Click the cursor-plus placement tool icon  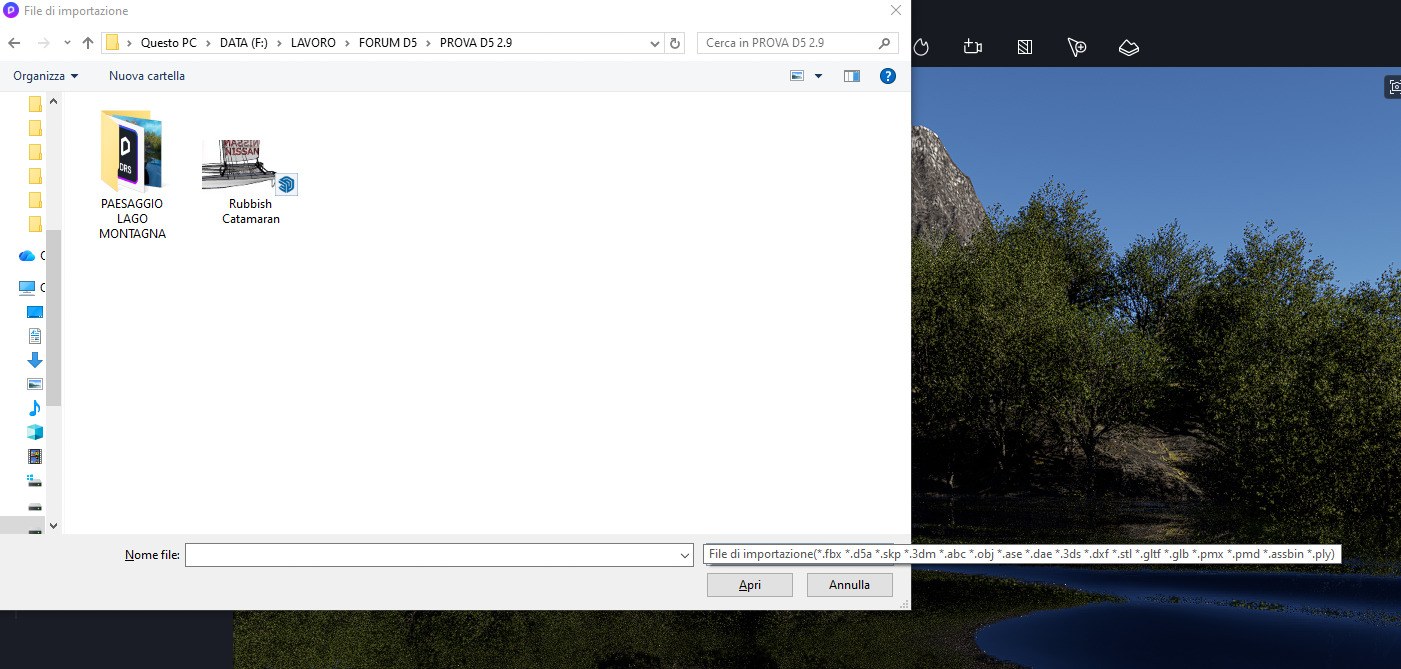click(x=1076, y=47)
